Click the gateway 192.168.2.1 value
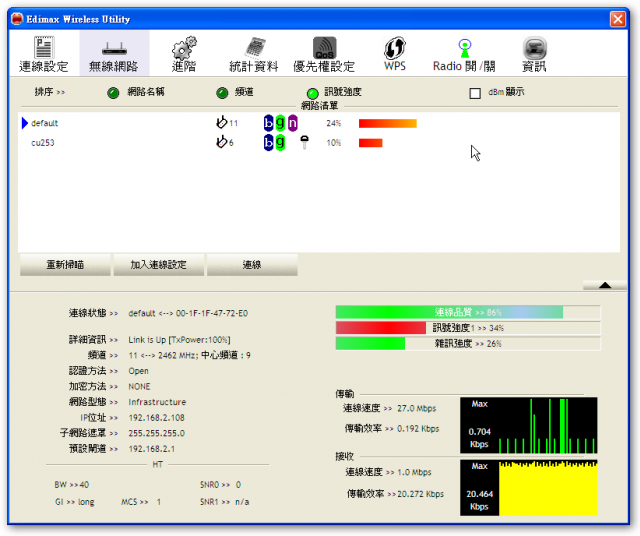Screen dimensions: 640x536 (x=151, y=449)
